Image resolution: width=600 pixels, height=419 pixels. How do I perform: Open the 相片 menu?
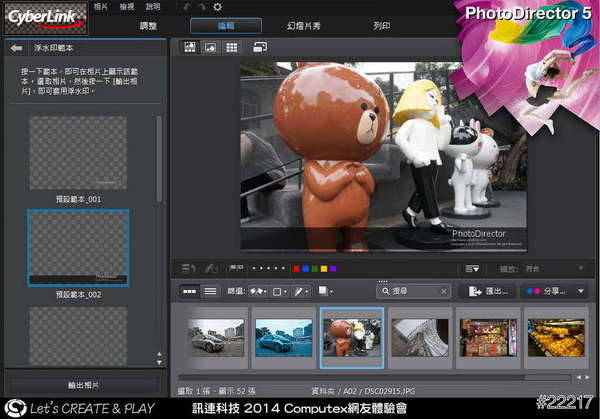[101, 6]
